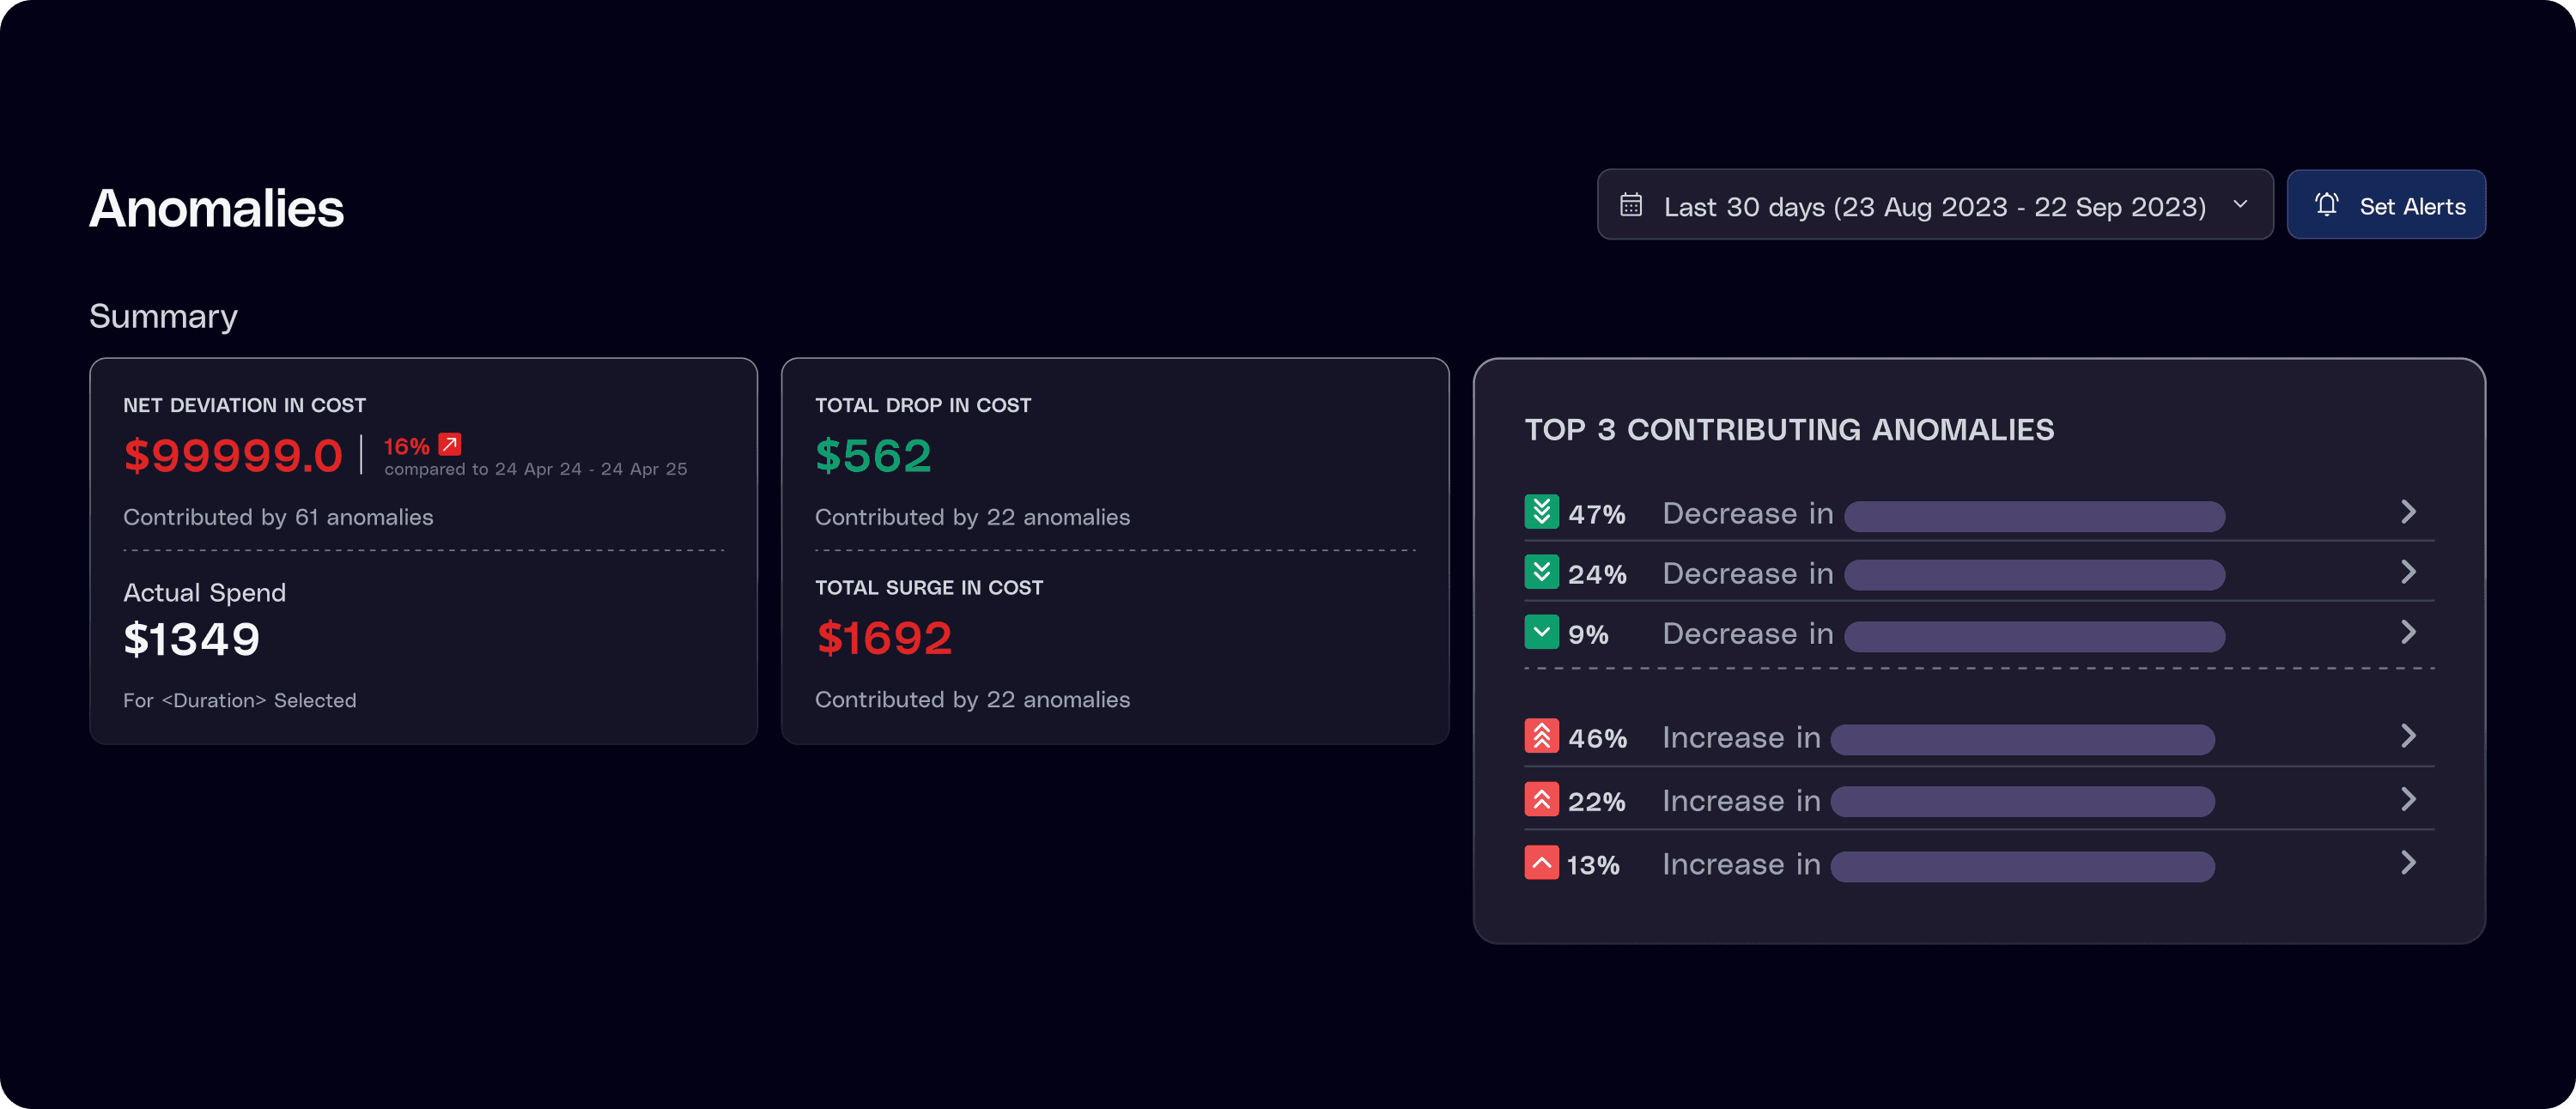The image size is (2576, 1109).
Task: Click the purple bar on 46% Increase row
Action: (2022, 740)
